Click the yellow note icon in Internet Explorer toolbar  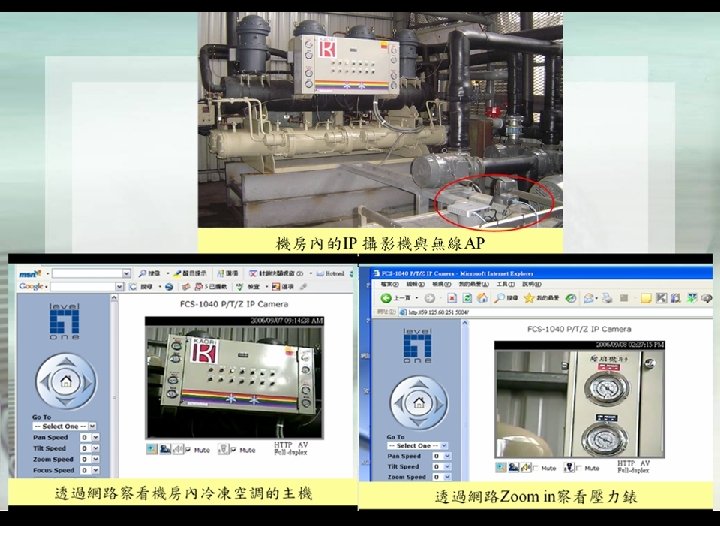646,298
